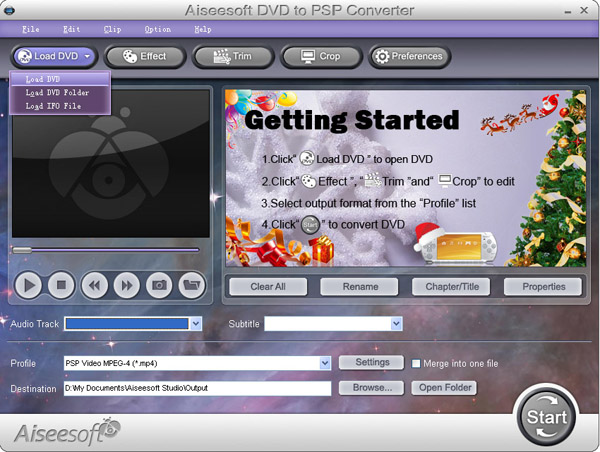The width and height of the screenshot is (600, 452).
Task: Open Preferences with the gear button
Action: point(409,57)
